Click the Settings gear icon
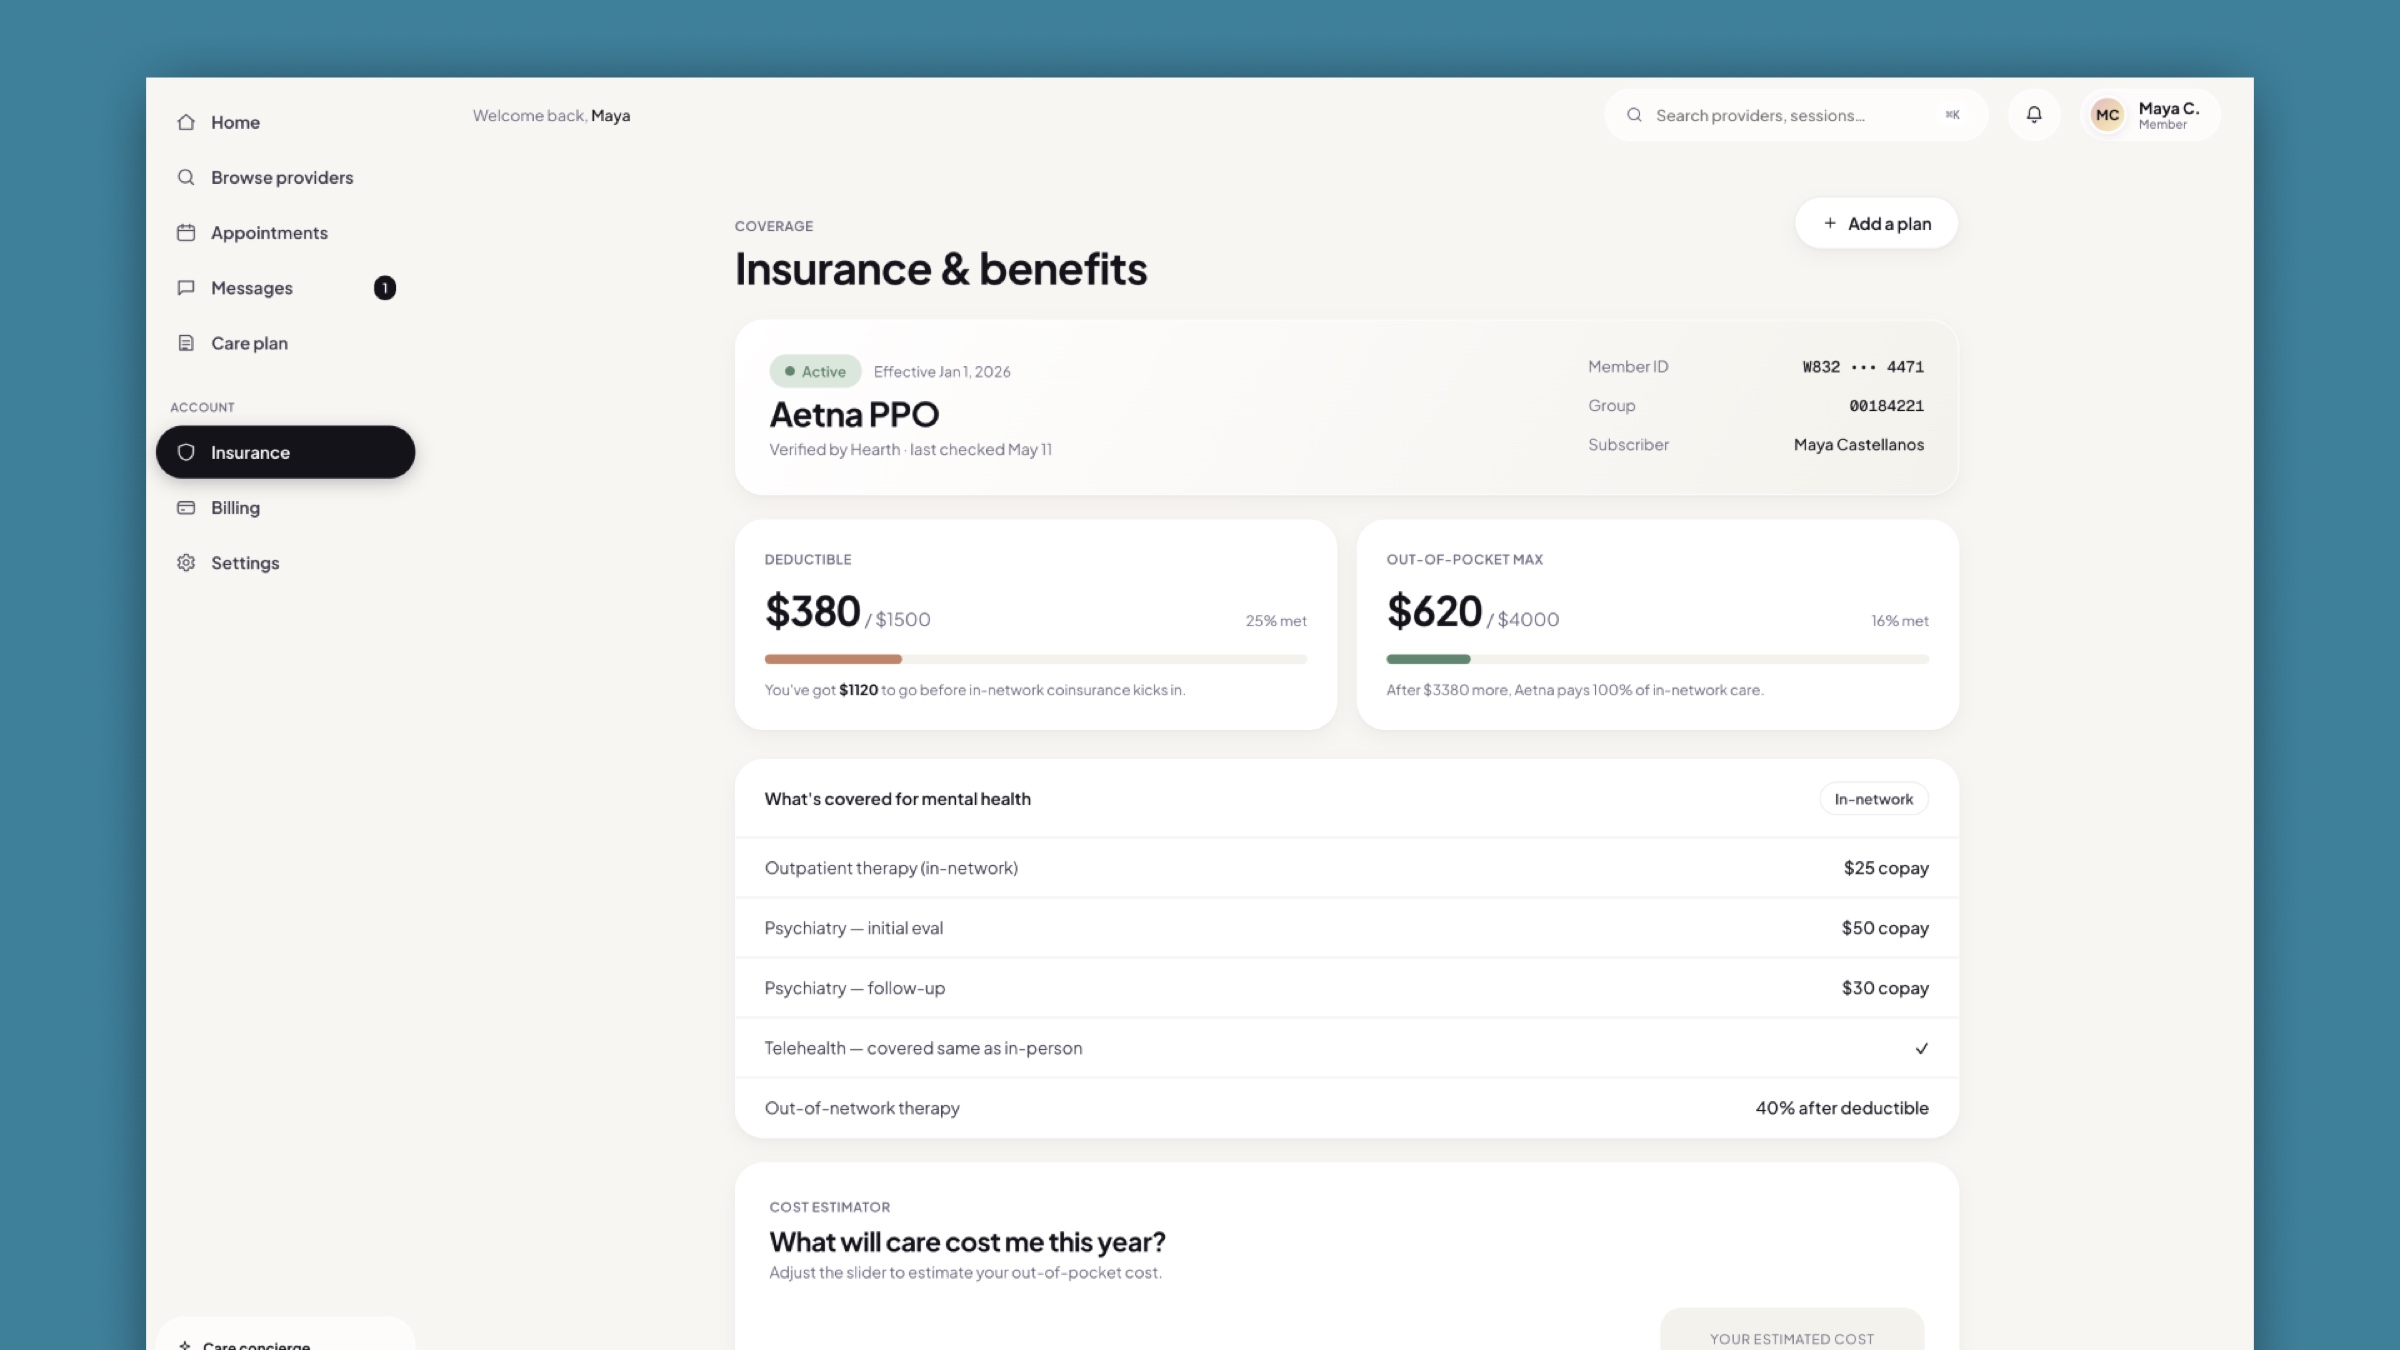 pyautogui.click(x=186, y=563)
